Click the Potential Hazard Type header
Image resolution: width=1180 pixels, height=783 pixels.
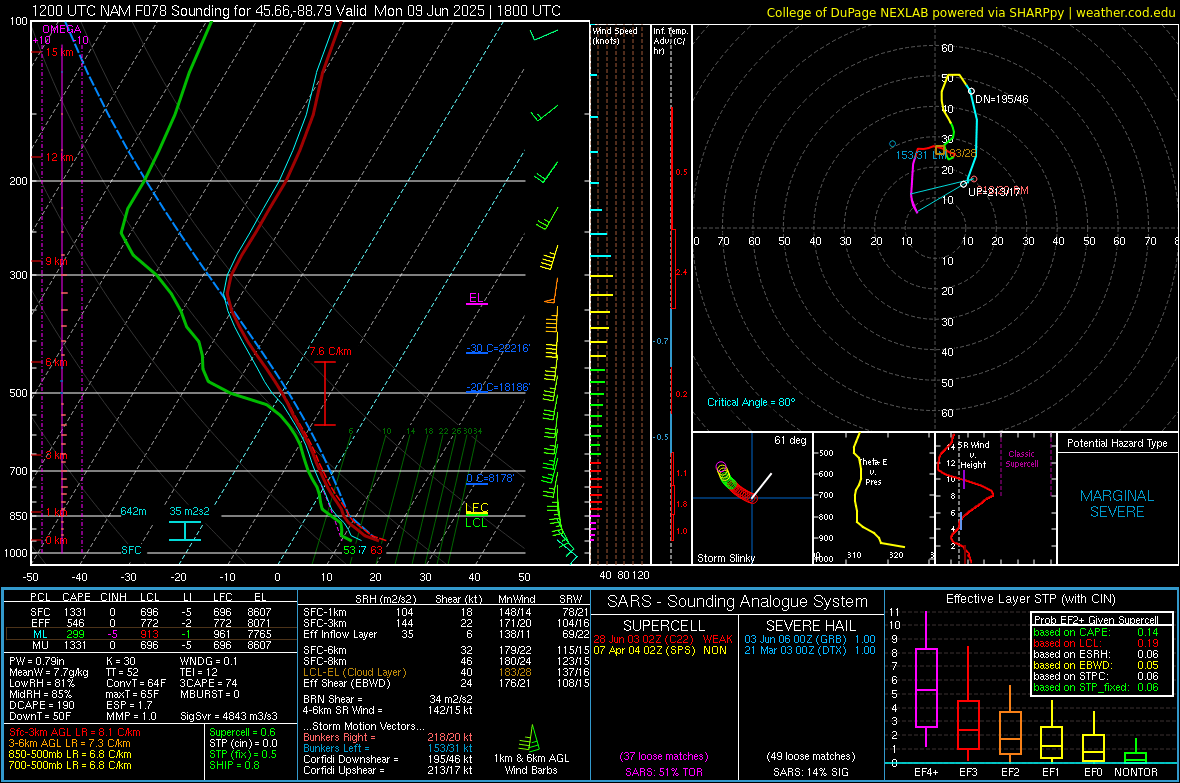tap(1117, 443)
